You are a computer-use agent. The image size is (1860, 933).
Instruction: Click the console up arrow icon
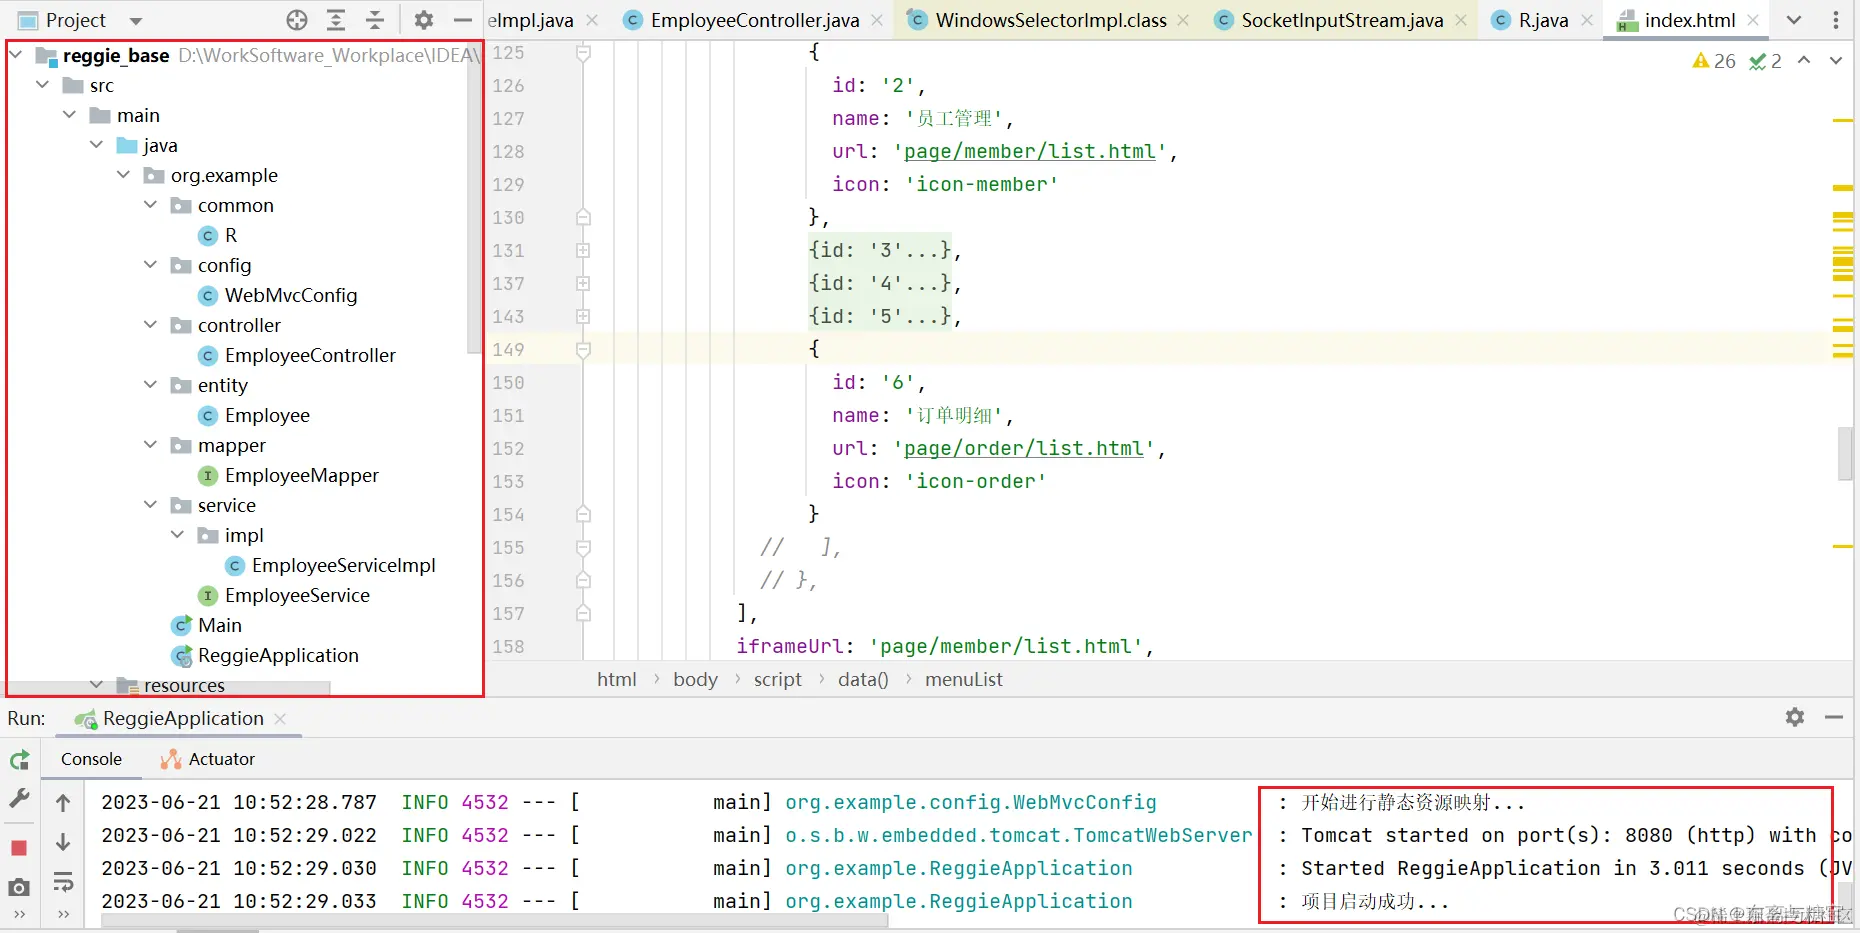pos(63,803)
